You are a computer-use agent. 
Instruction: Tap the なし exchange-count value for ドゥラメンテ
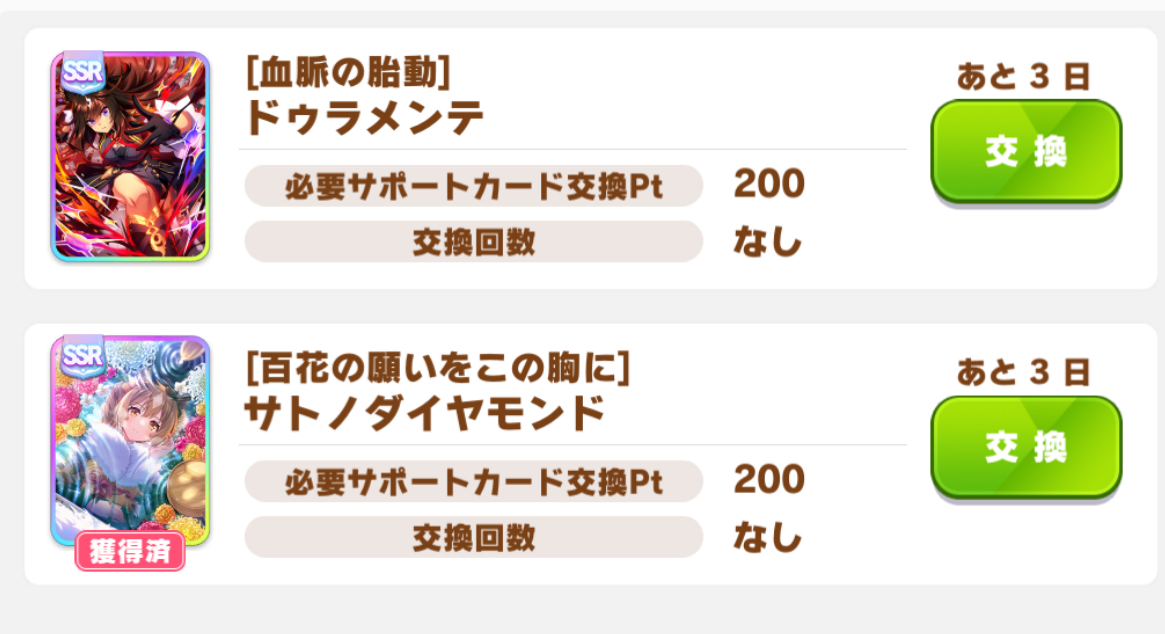[x=768, y=242]
